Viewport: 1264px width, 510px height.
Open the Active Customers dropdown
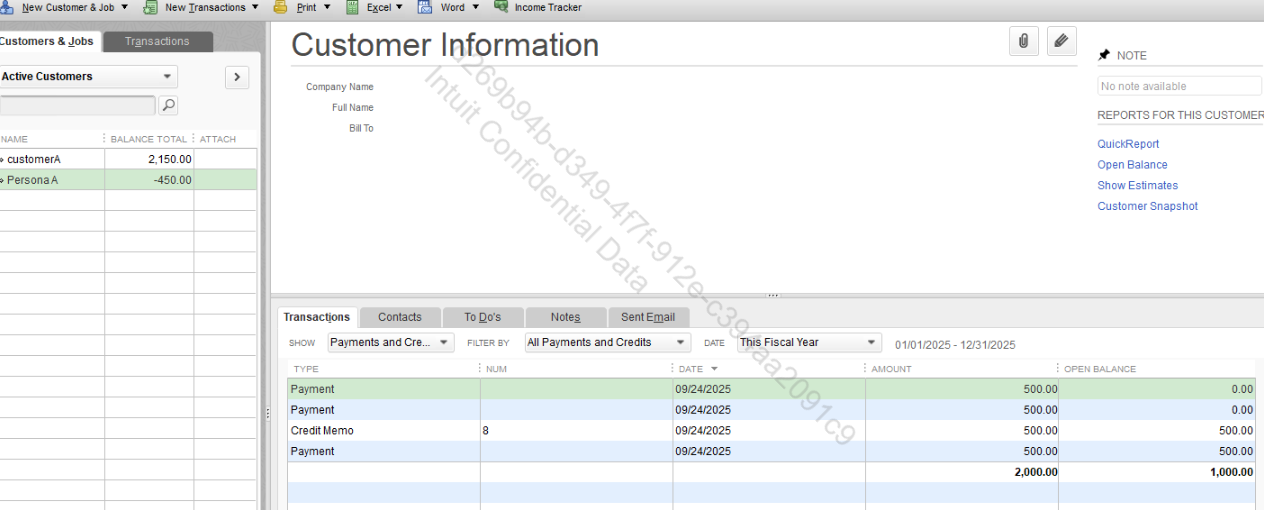tap(88, 77)
